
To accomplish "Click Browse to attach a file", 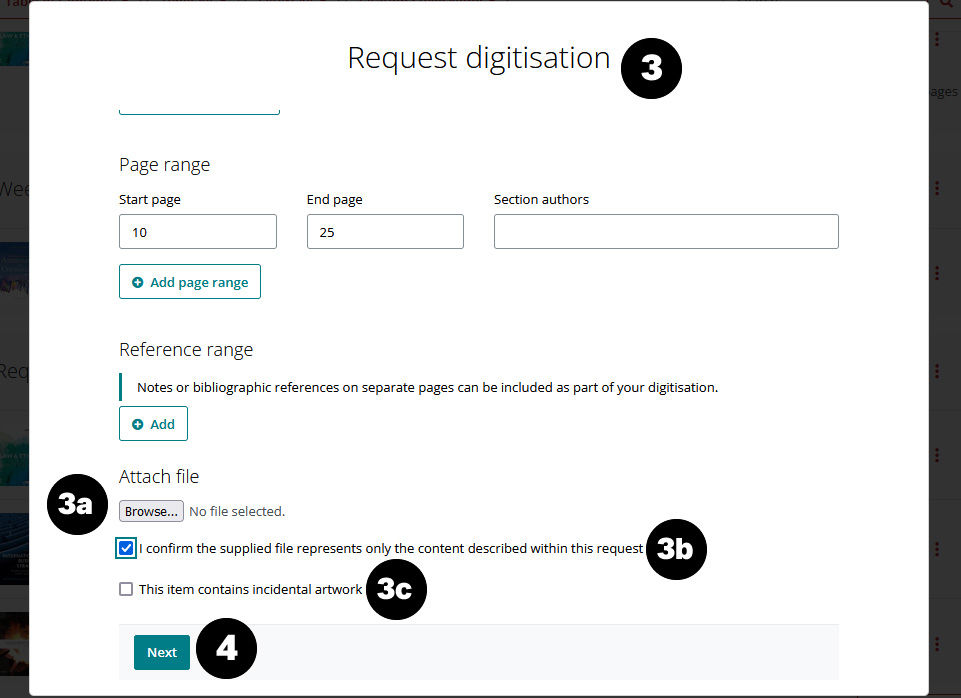I will (x=150, y=511).
